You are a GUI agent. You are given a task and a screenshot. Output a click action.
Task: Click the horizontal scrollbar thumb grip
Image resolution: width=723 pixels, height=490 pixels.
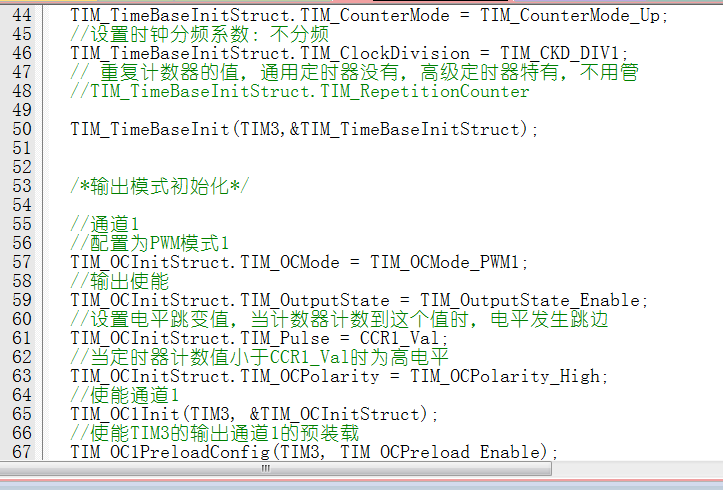[265, 467]
